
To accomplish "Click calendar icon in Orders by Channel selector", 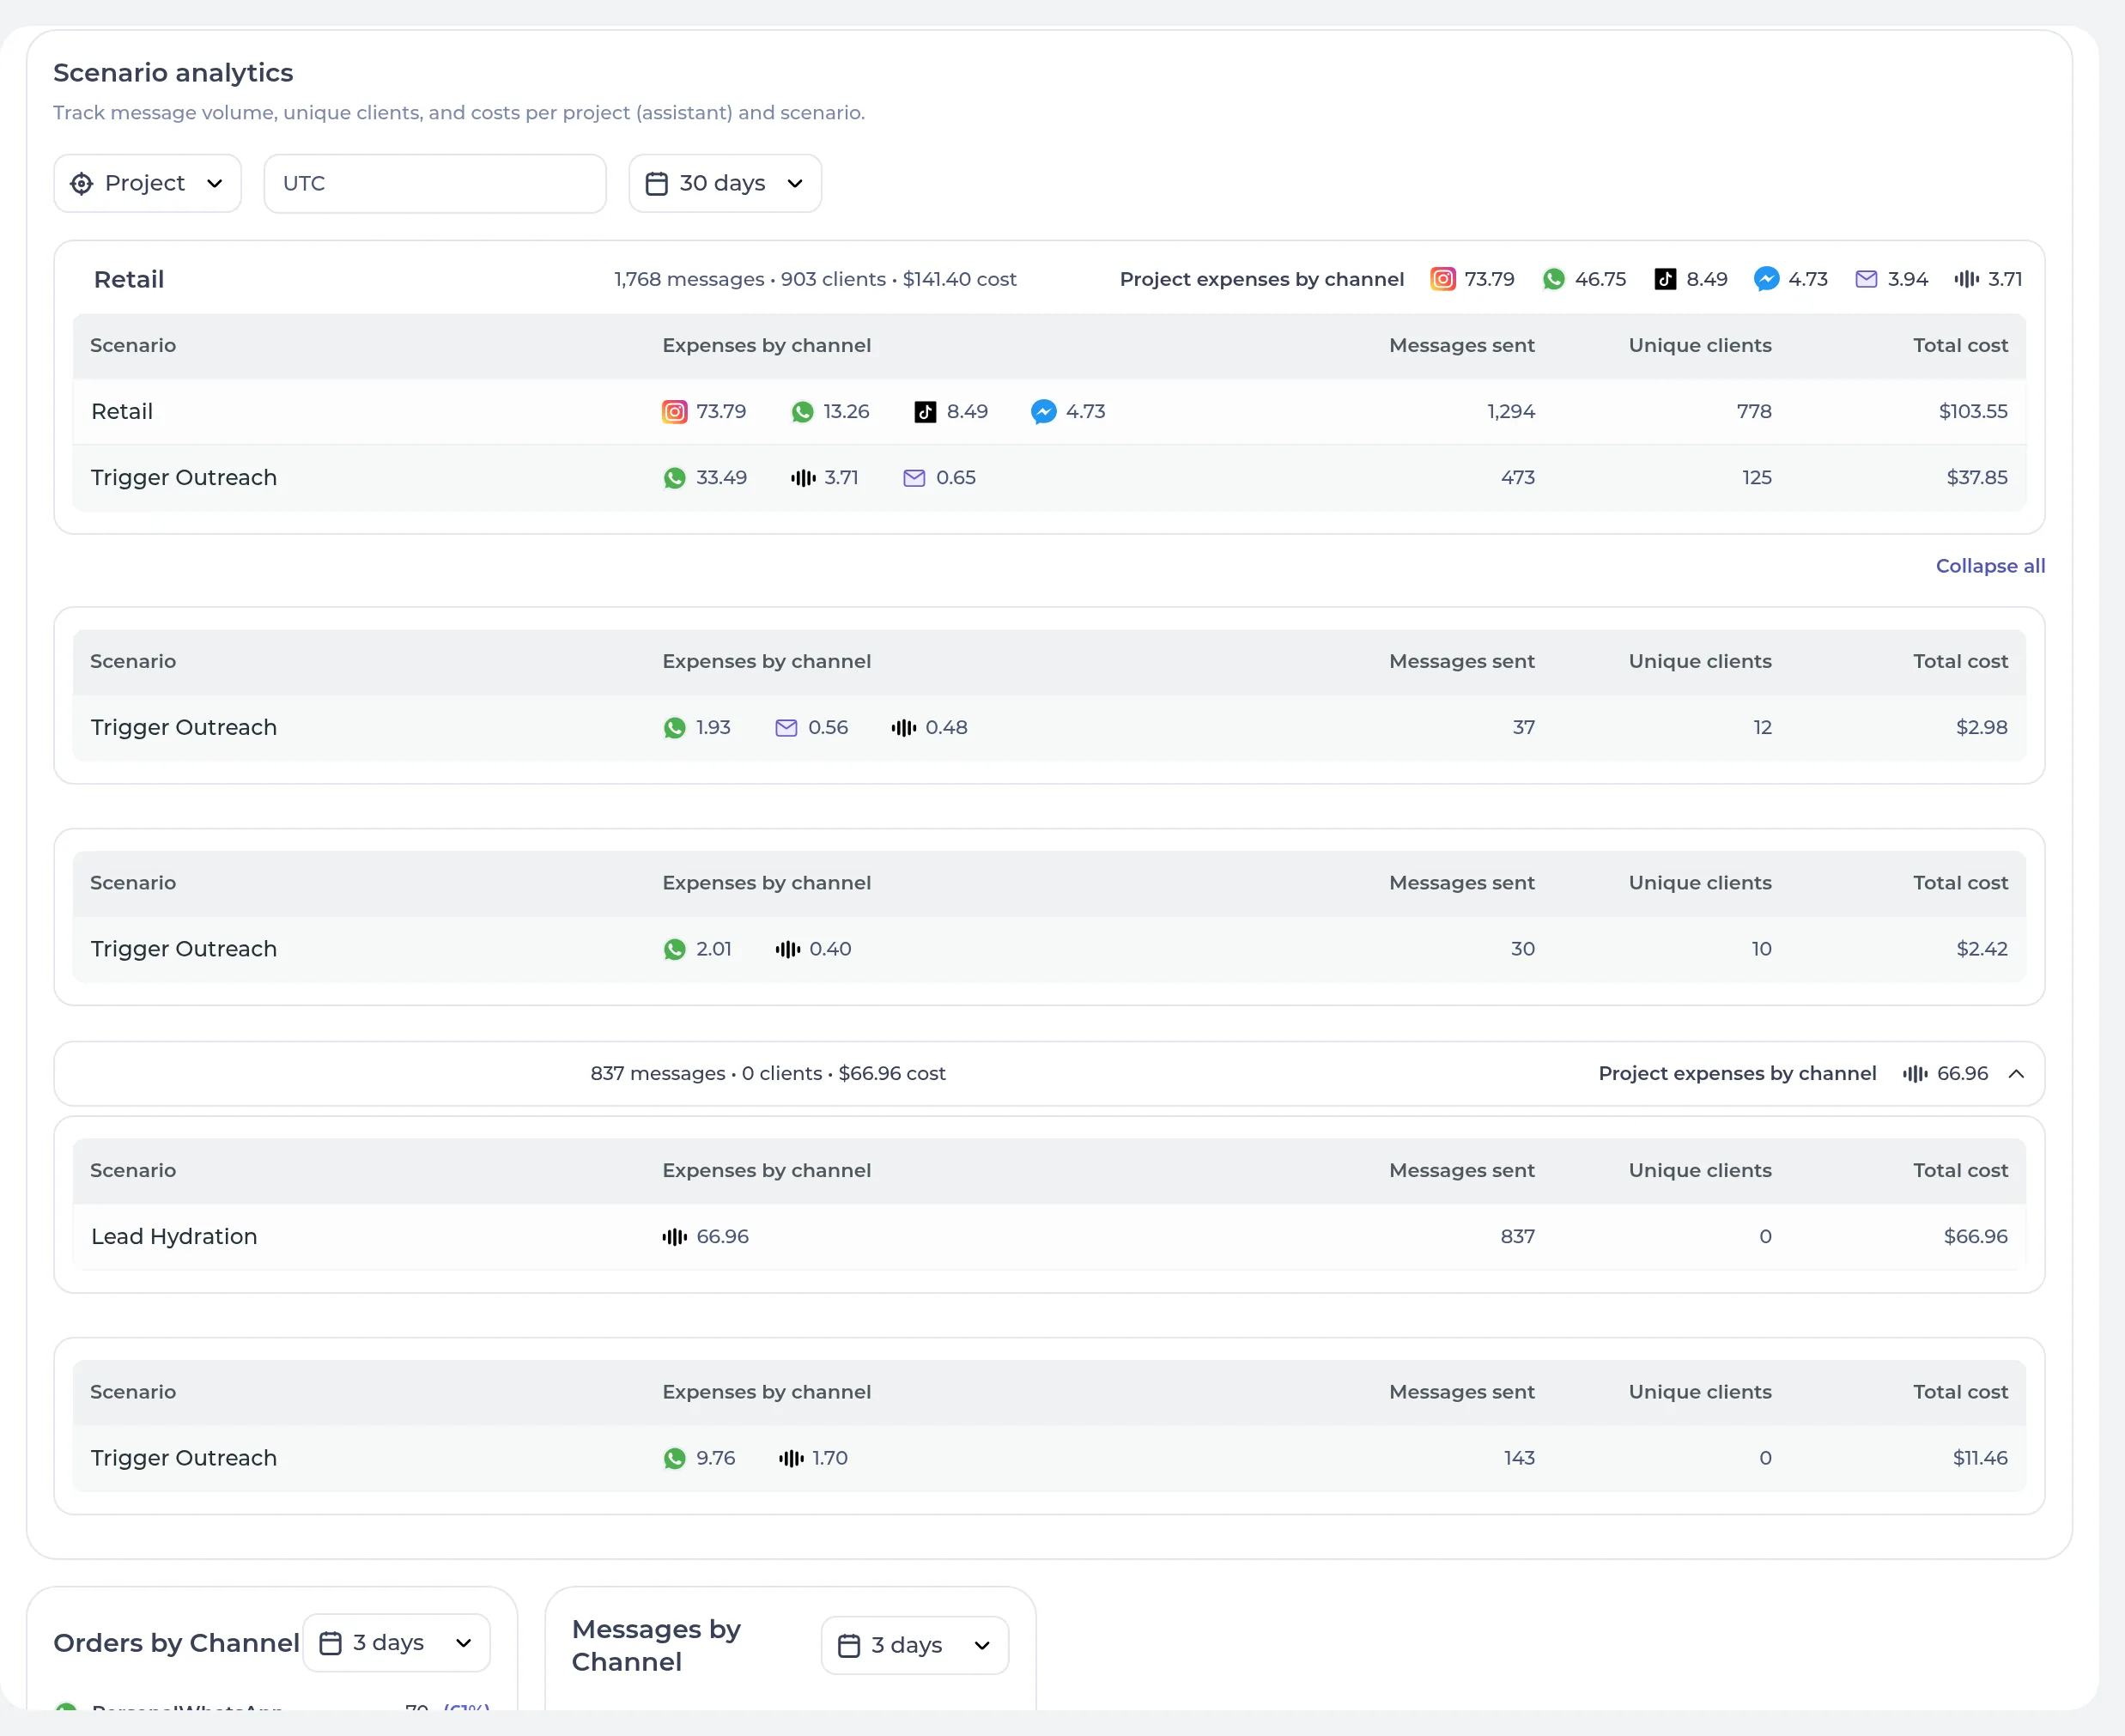I will [330, 1643].
